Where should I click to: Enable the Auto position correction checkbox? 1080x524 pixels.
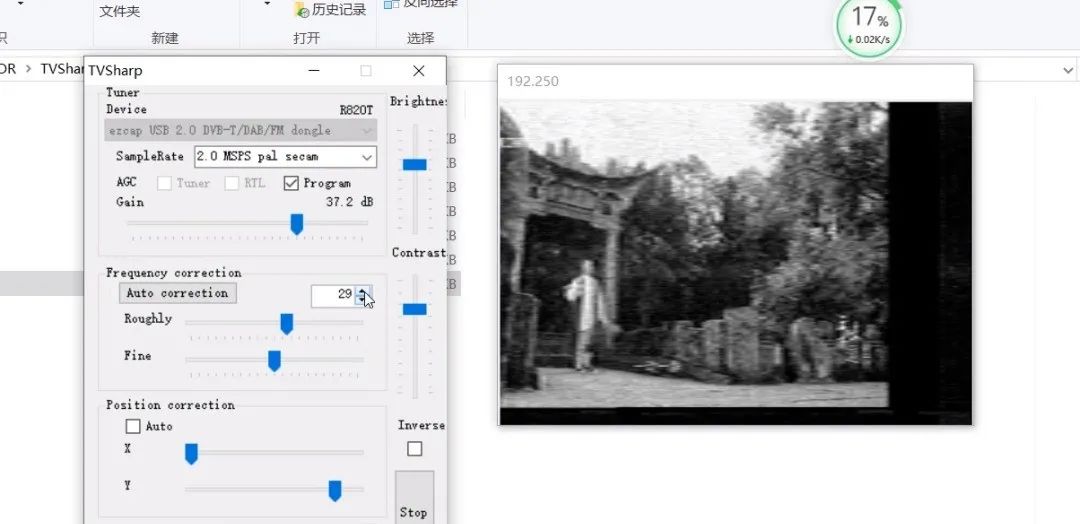click(x=133, y=426)
